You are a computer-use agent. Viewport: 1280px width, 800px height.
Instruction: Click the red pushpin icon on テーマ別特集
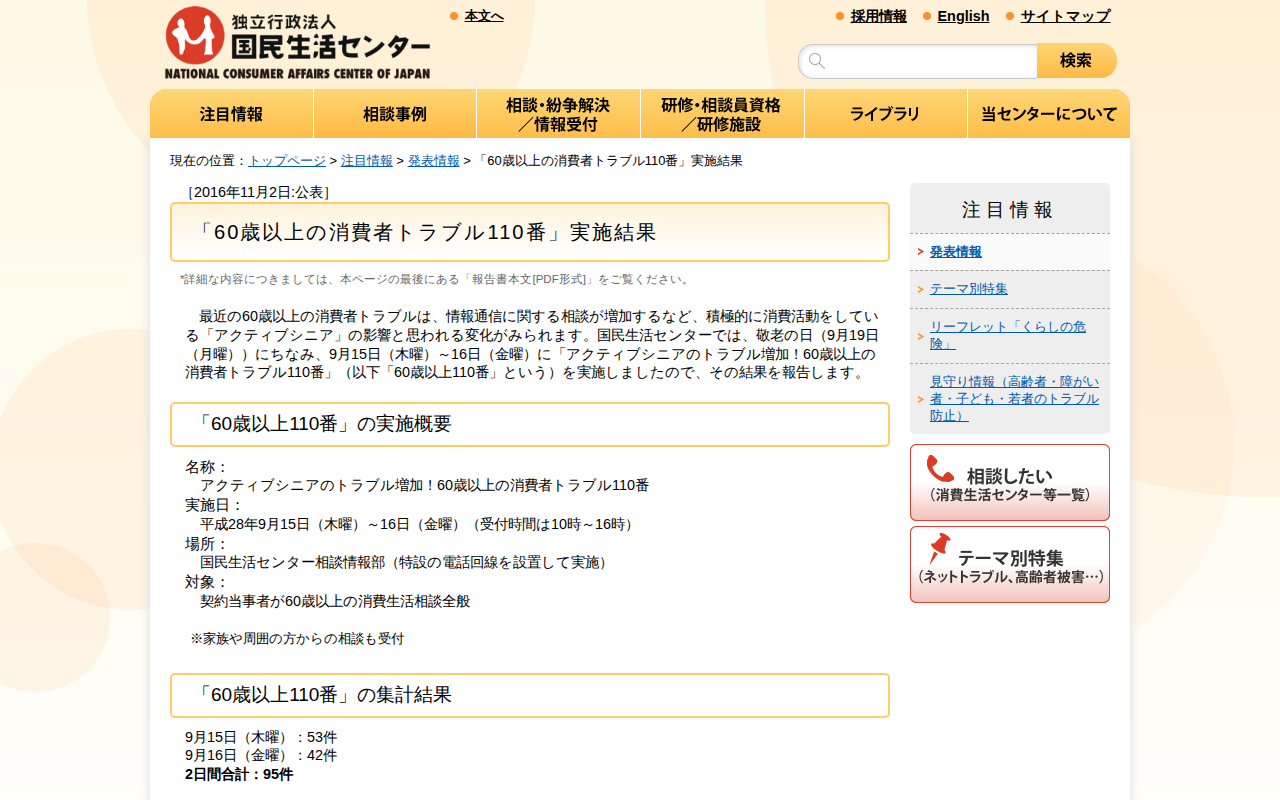(x=939, y=549)
